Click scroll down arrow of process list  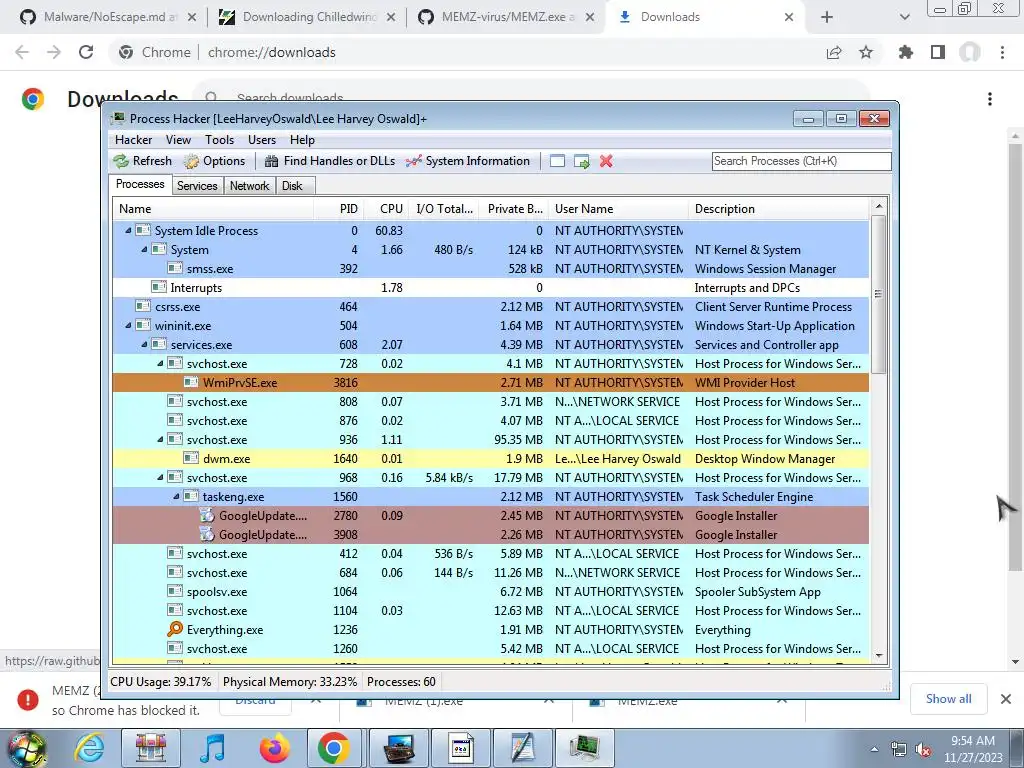[x=878, y=655]
